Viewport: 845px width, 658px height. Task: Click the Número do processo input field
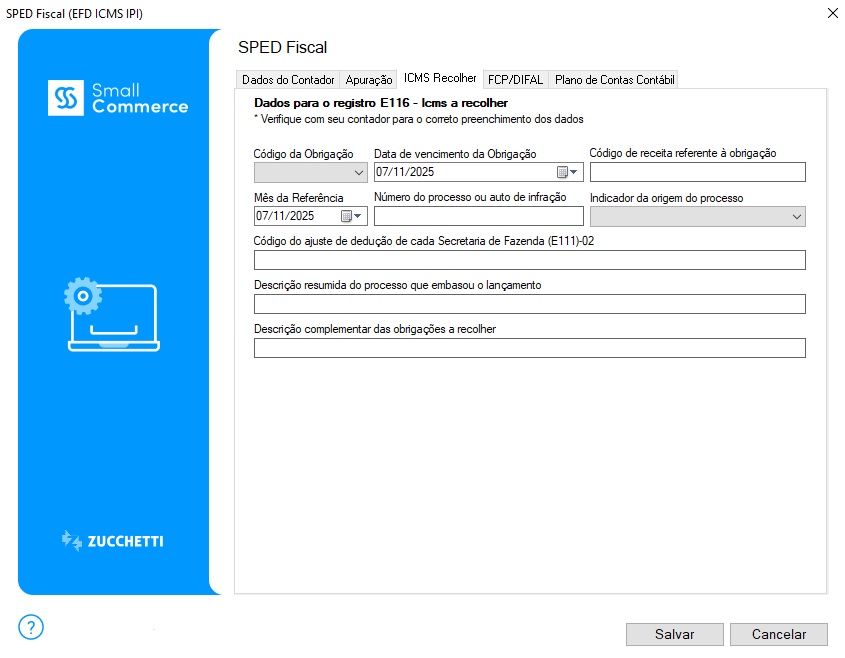click(x=478, y=216)
